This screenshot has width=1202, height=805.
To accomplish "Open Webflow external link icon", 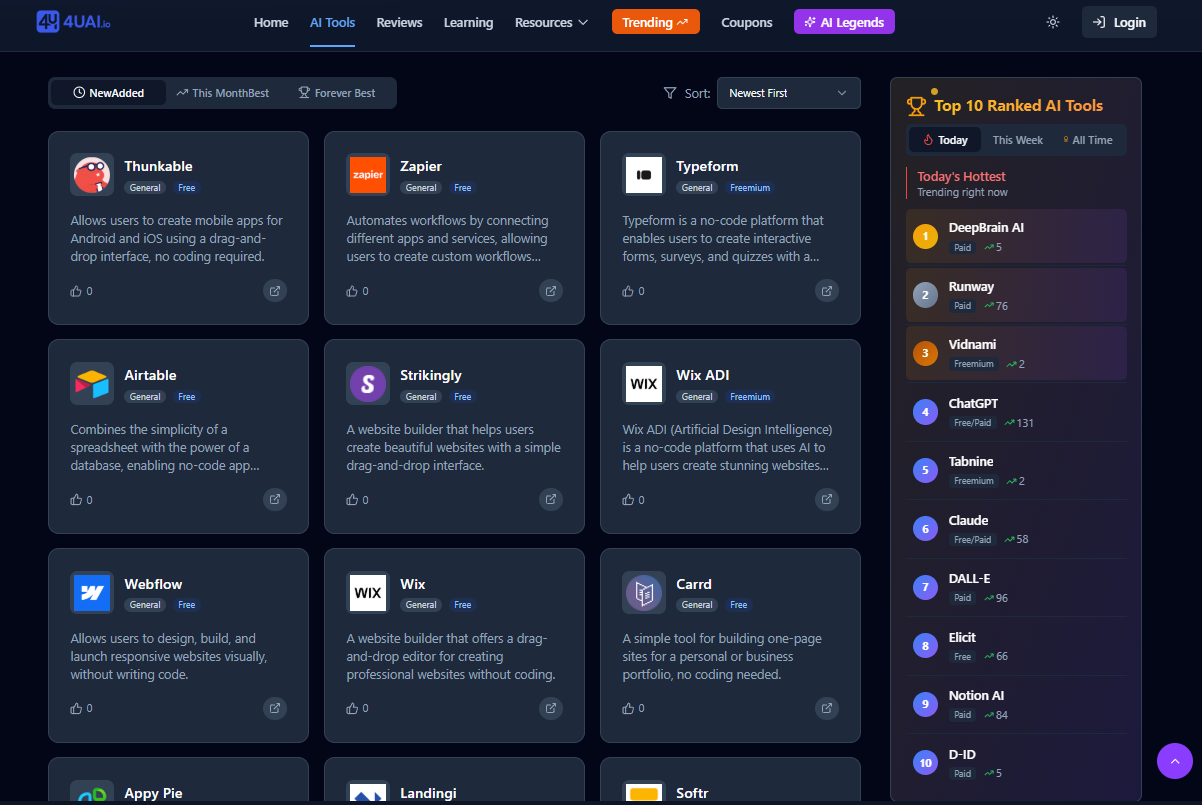I will click(275, 708).
